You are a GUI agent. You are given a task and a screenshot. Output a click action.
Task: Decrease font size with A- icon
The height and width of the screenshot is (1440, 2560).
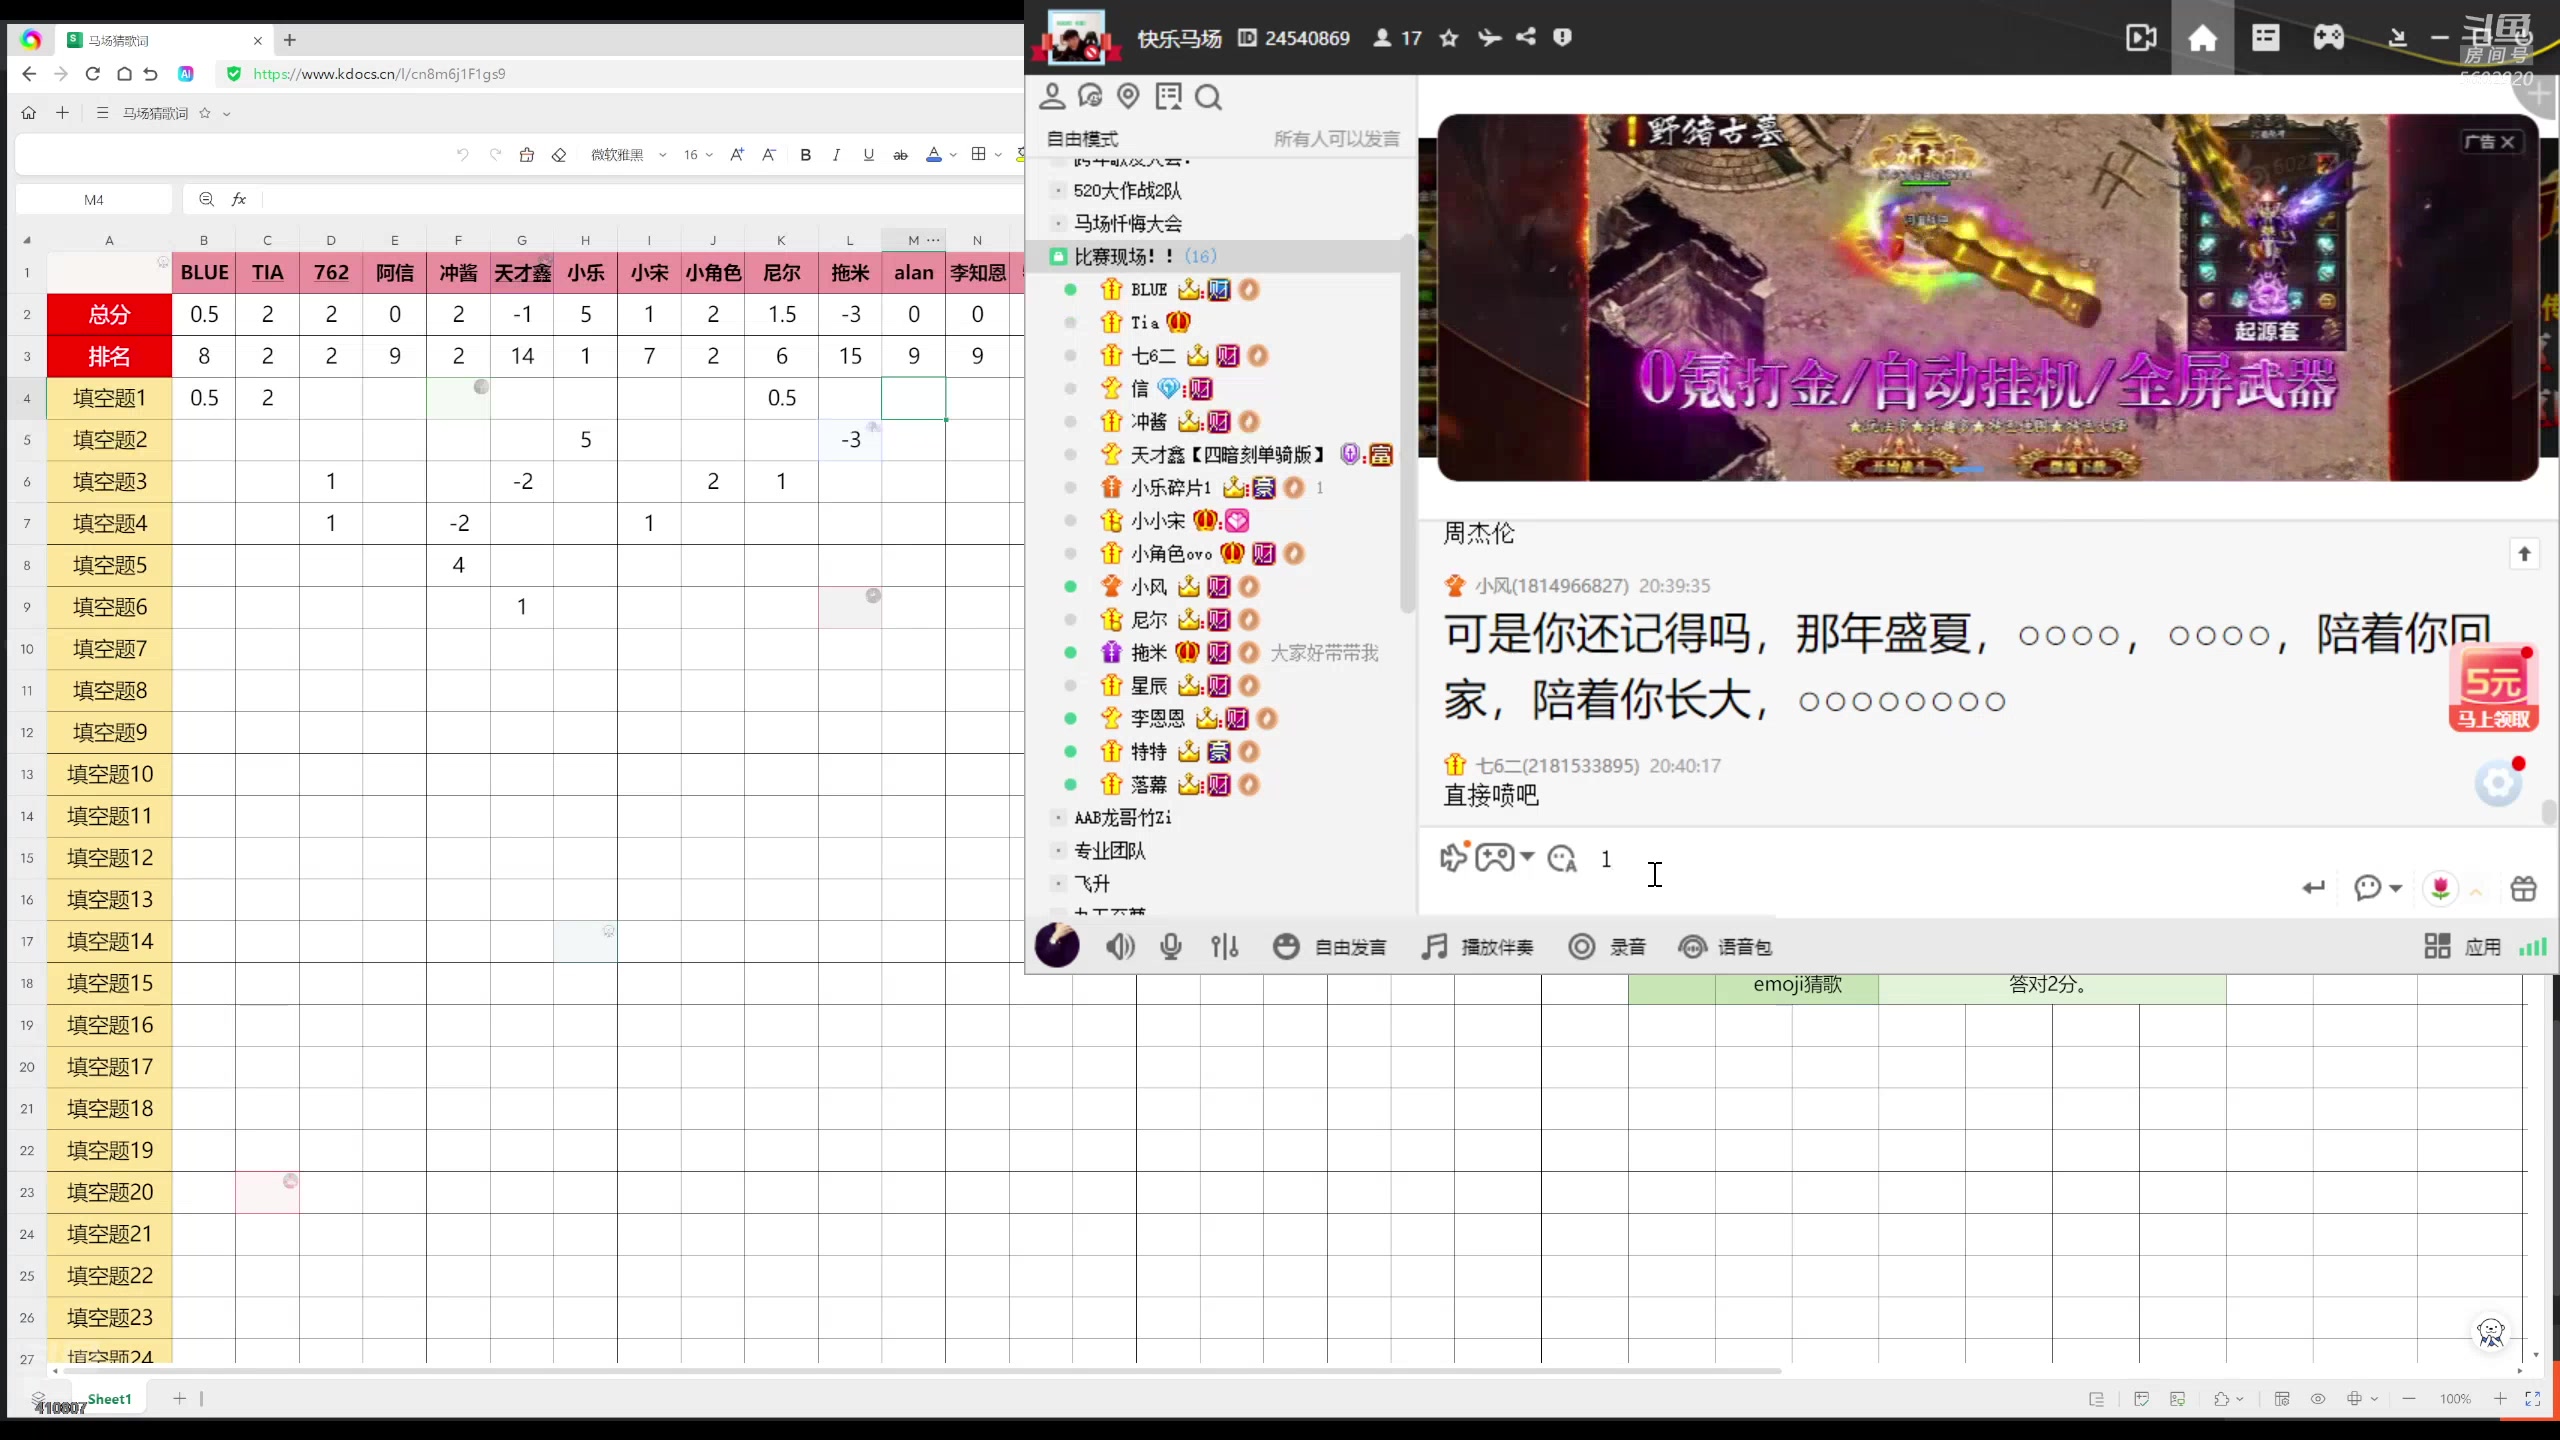(769, 155)
